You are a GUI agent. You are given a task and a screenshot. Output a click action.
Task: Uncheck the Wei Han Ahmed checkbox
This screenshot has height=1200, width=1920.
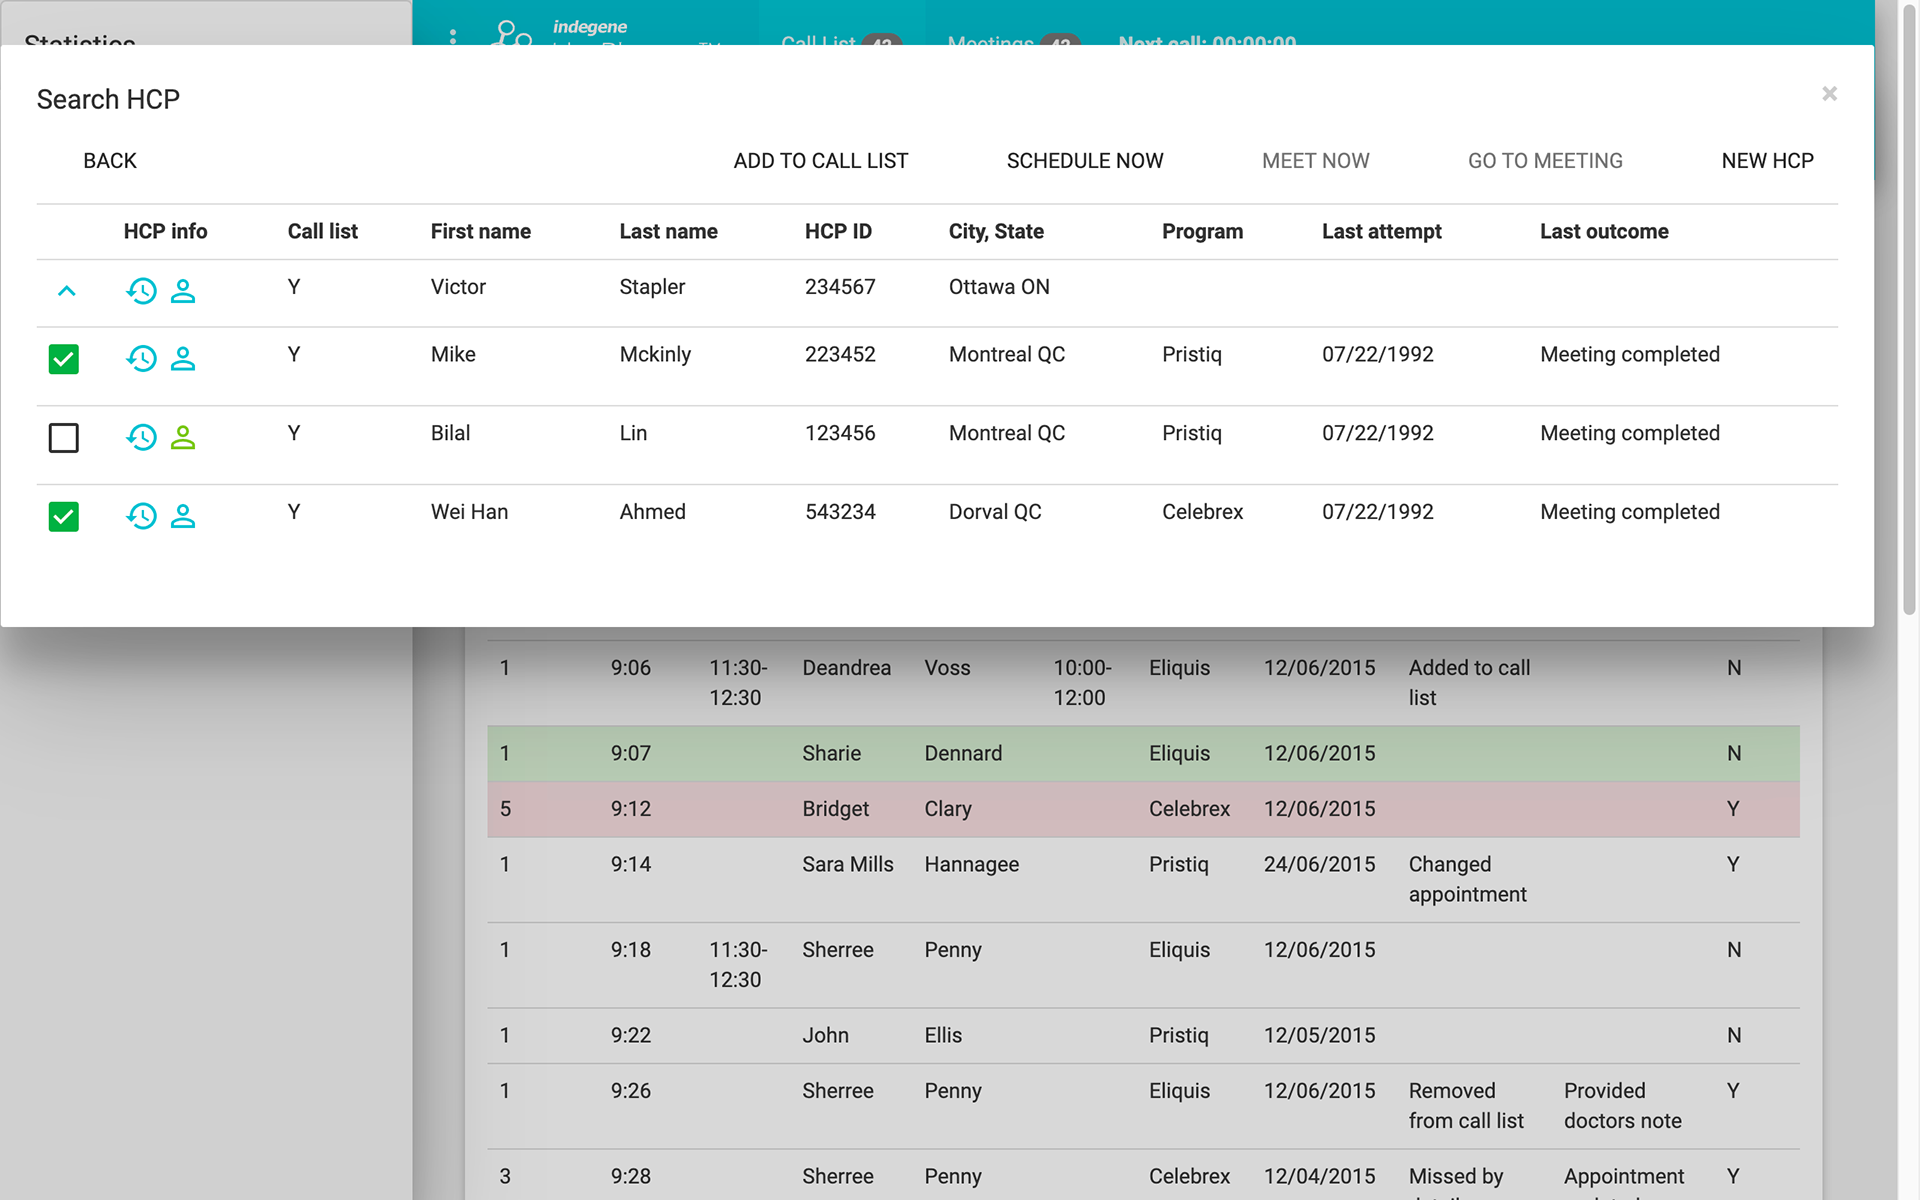64,517
